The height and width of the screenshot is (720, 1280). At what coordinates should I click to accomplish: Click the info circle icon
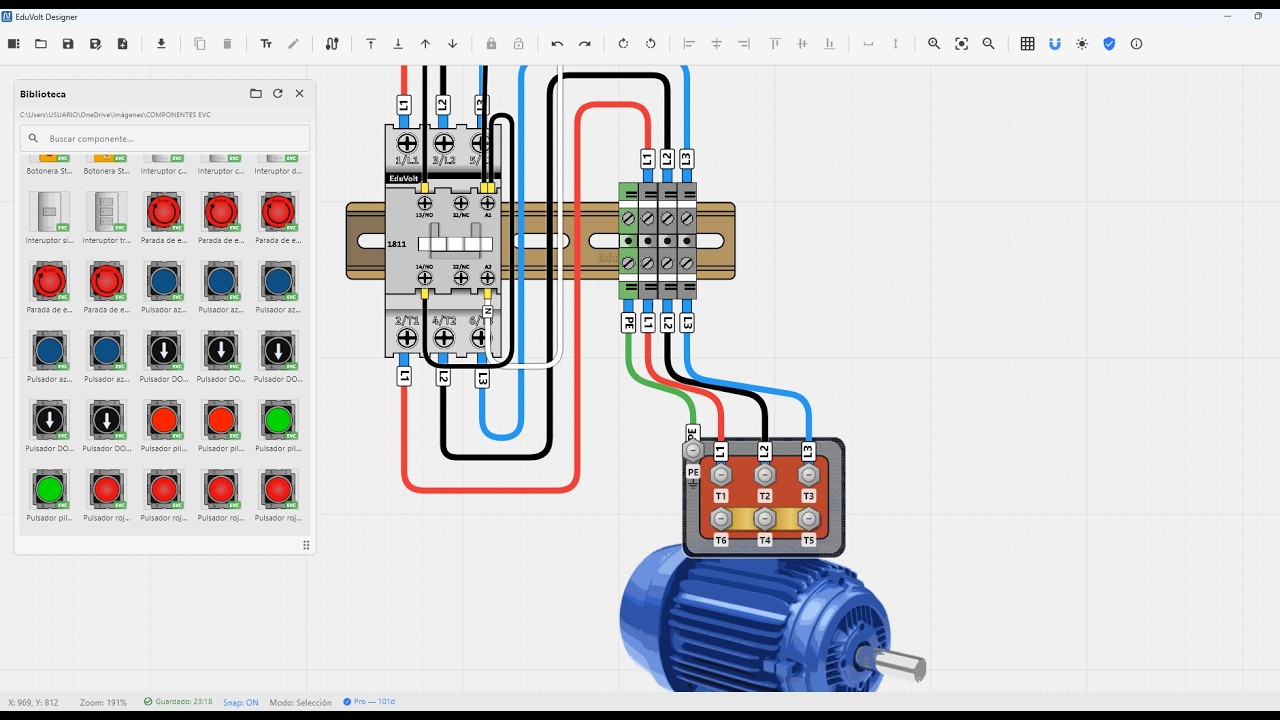click(1136, 44)
